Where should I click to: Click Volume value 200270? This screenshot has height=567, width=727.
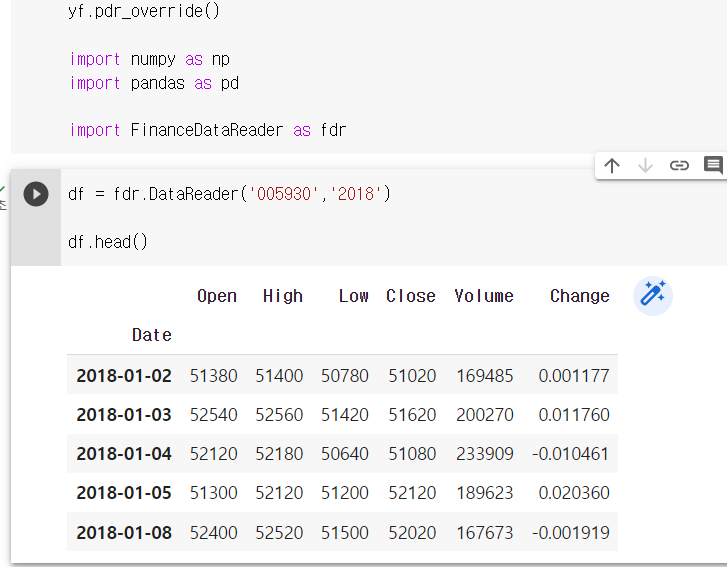(x=485, y=414)
